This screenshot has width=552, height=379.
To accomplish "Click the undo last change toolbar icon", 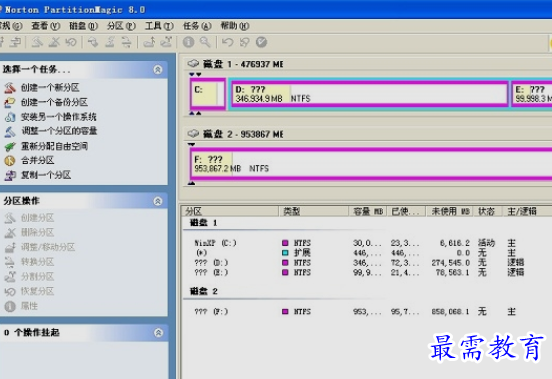I will coord(227,42).
